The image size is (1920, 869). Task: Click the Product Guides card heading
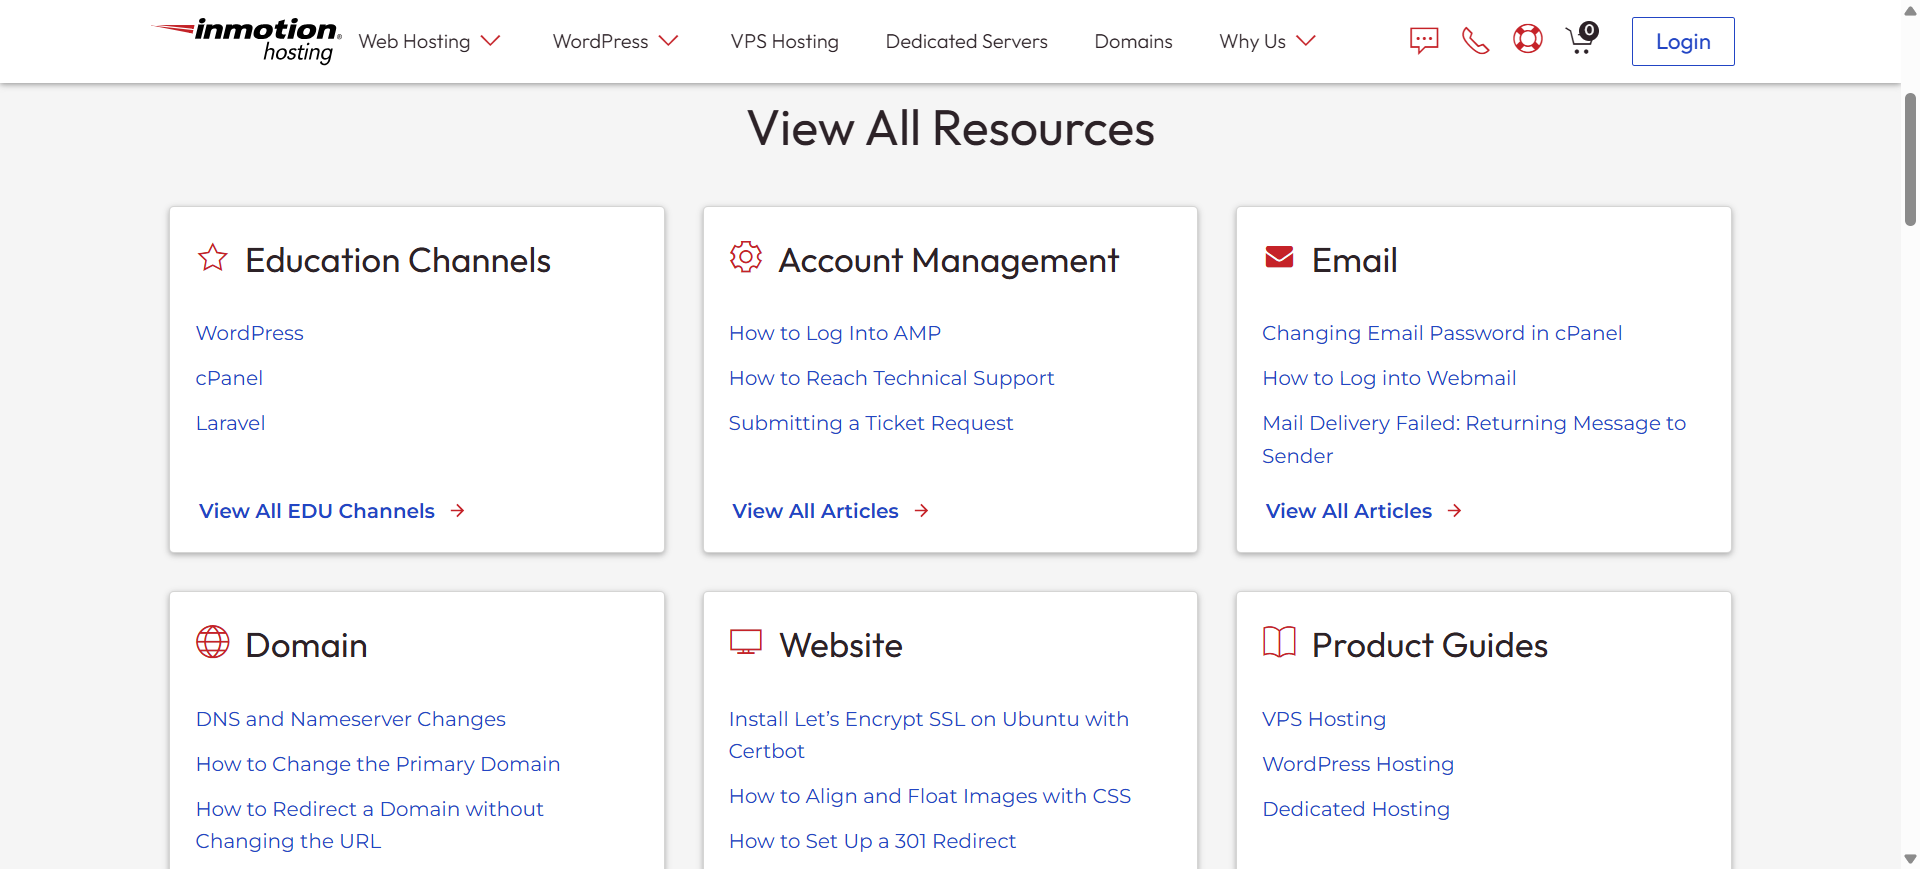tap(1429, 645)
